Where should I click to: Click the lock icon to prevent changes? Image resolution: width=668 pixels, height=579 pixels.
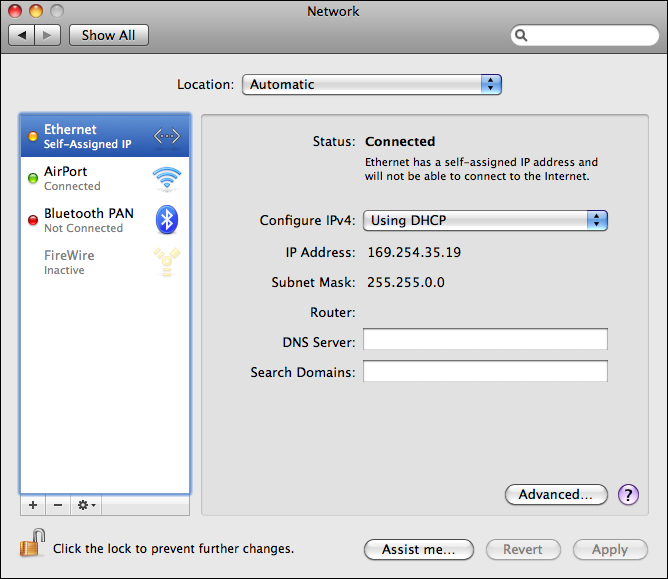pyautogui.click(x=30, y=545)
